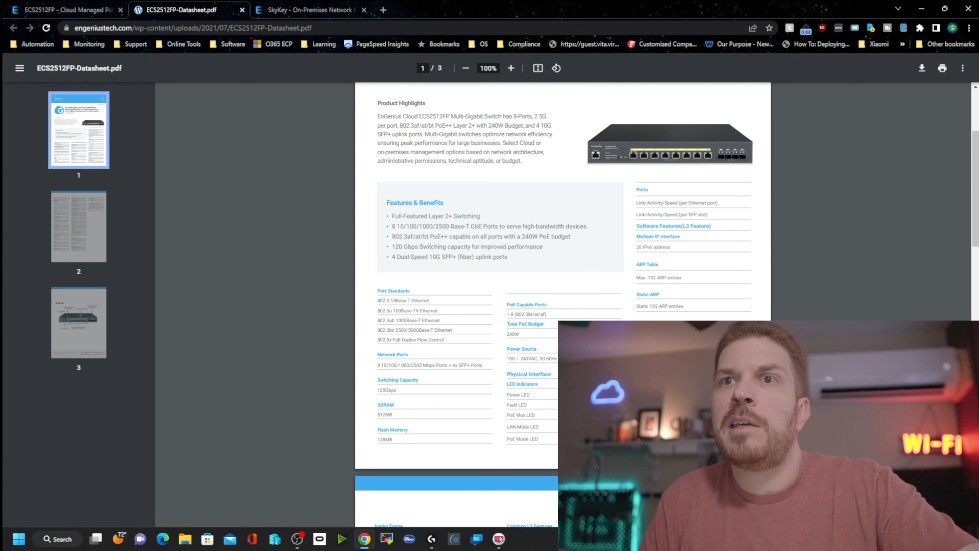Open the O365 ECP bookmark
The height and width of the screenshot is (551, 979).
(272, 44)
